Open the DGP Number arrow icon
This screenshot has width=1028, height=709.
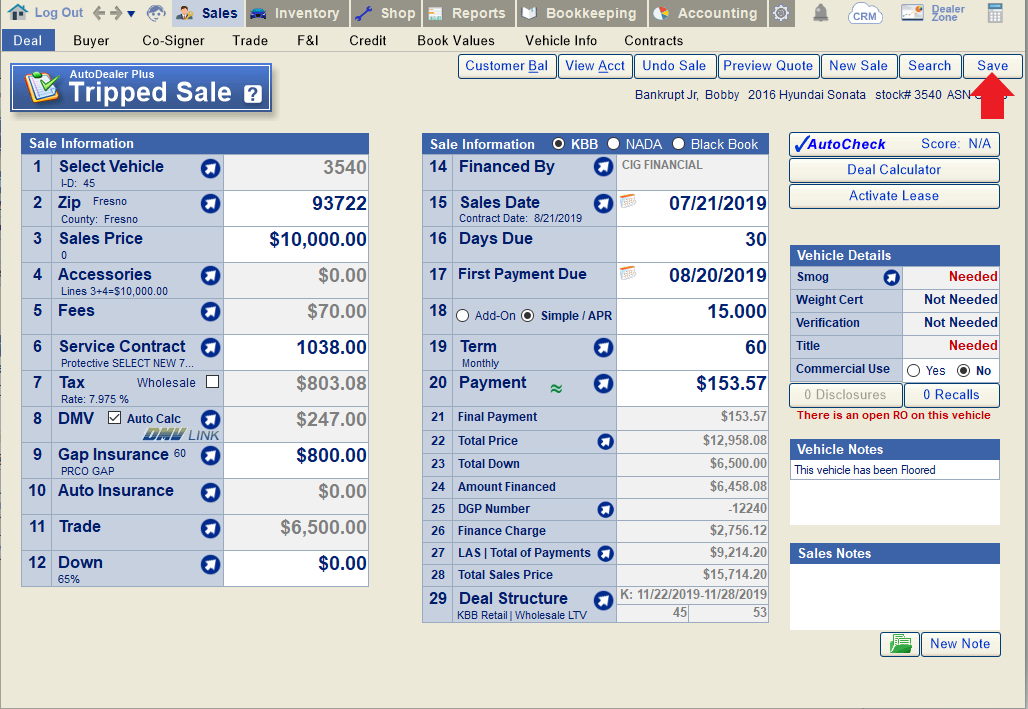click(x=606, y=510)
